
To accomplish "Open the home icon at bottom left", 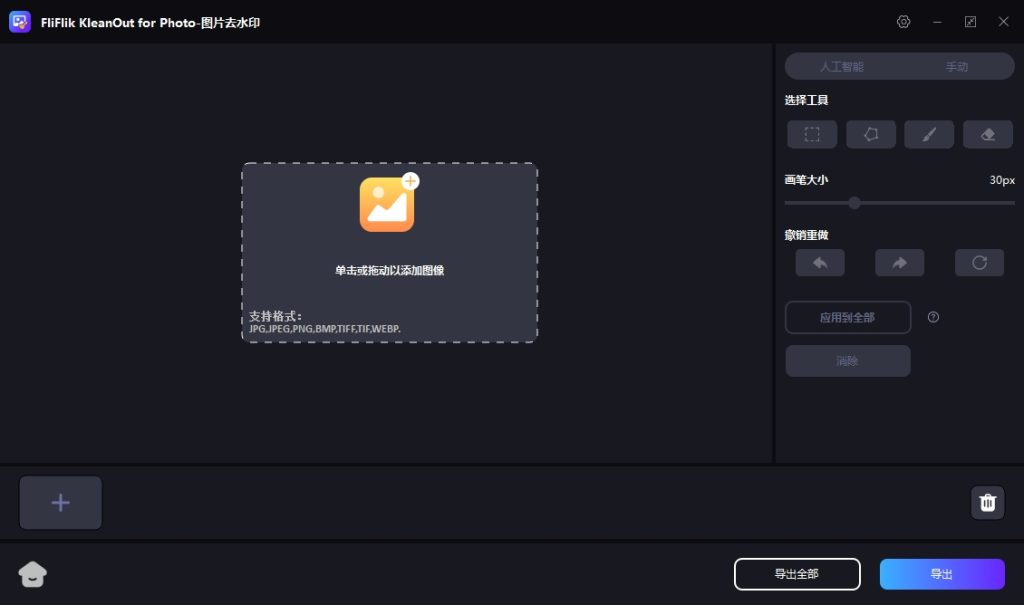I will point(33,574).
